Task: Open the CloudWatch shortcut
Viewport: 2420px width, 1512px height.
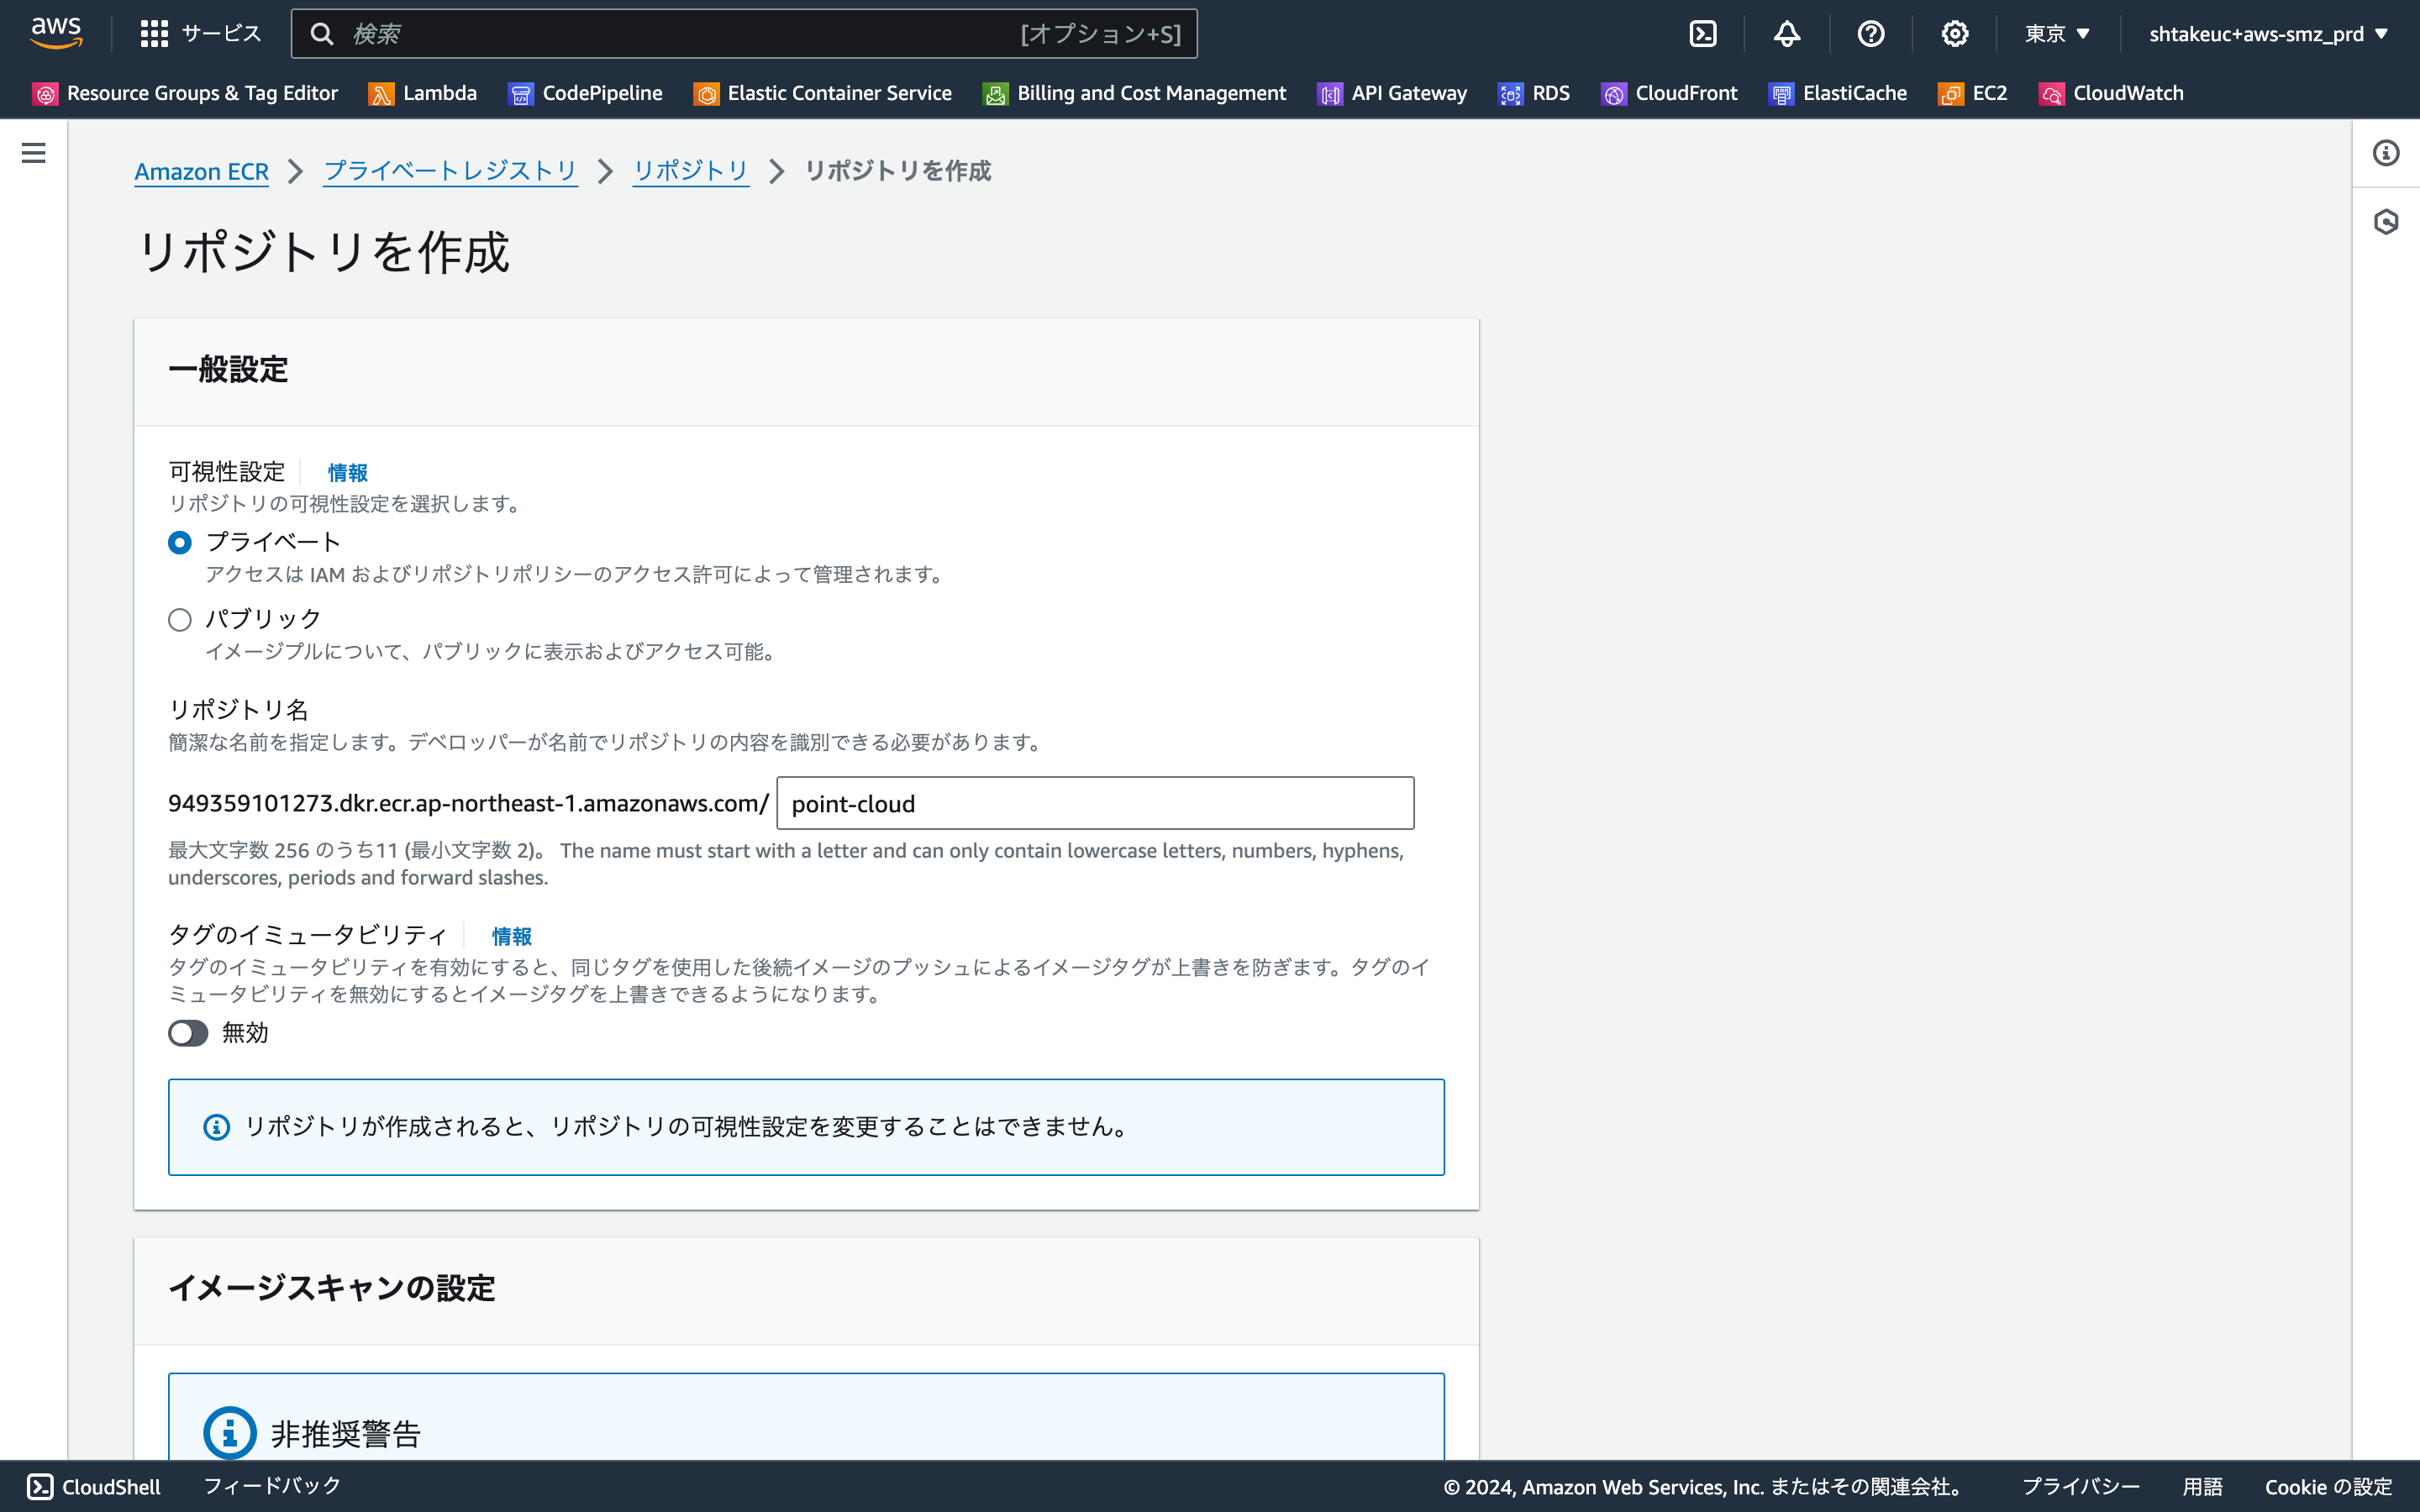Action: click(x=2111, y=93)
